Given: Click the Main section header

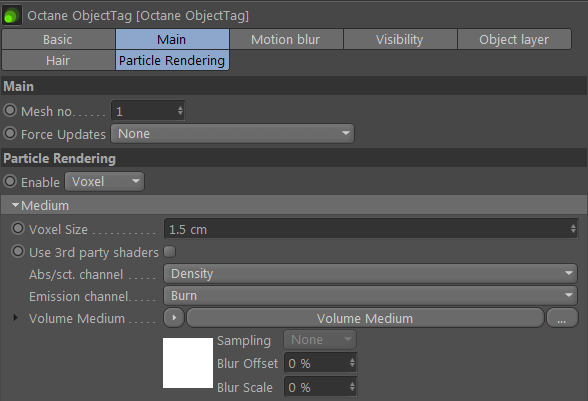Looking at the screenshot, I should click(294, 86).
